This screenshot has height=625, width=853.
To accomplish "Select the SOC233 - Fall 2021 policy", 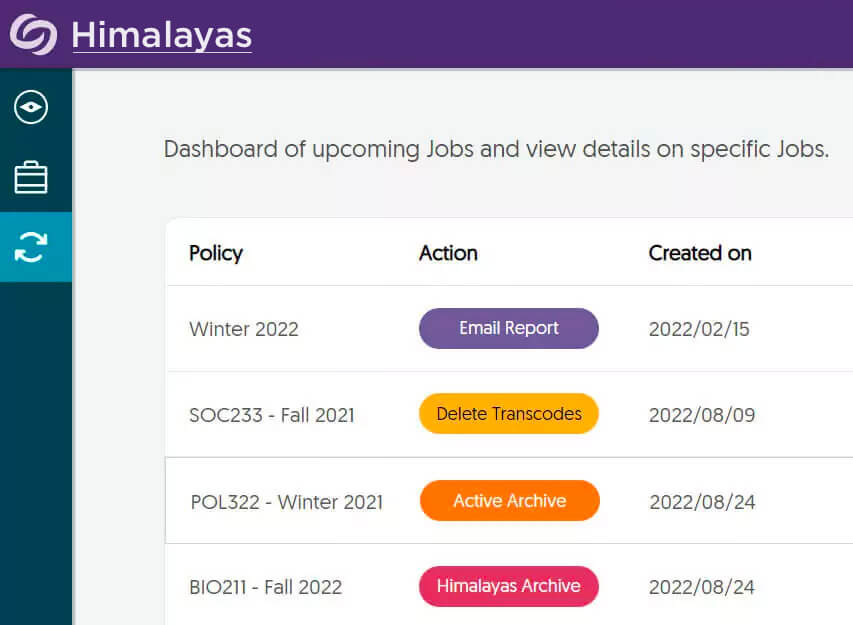I will tap(272, 415).
